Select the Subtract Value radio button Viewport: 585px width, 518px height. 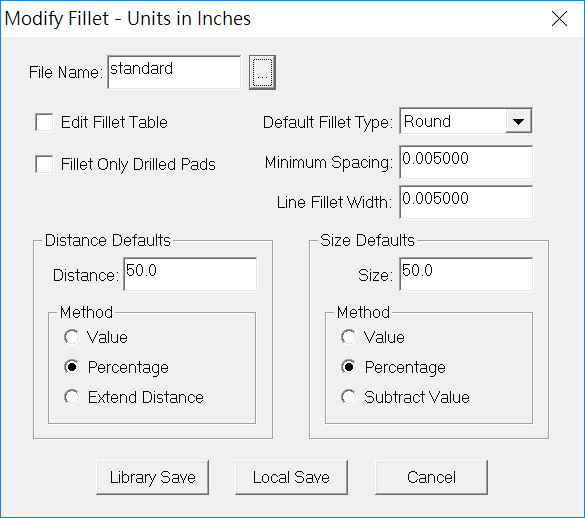[348, 397]
